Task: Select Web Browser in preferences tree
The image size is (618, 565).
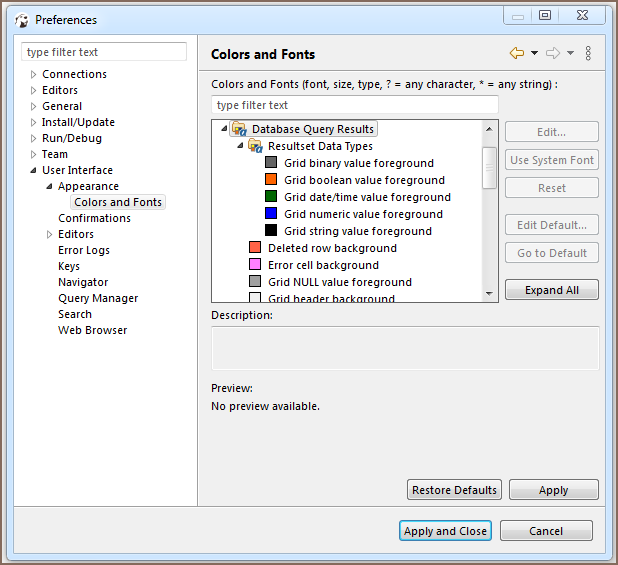Action: point(92,330)
